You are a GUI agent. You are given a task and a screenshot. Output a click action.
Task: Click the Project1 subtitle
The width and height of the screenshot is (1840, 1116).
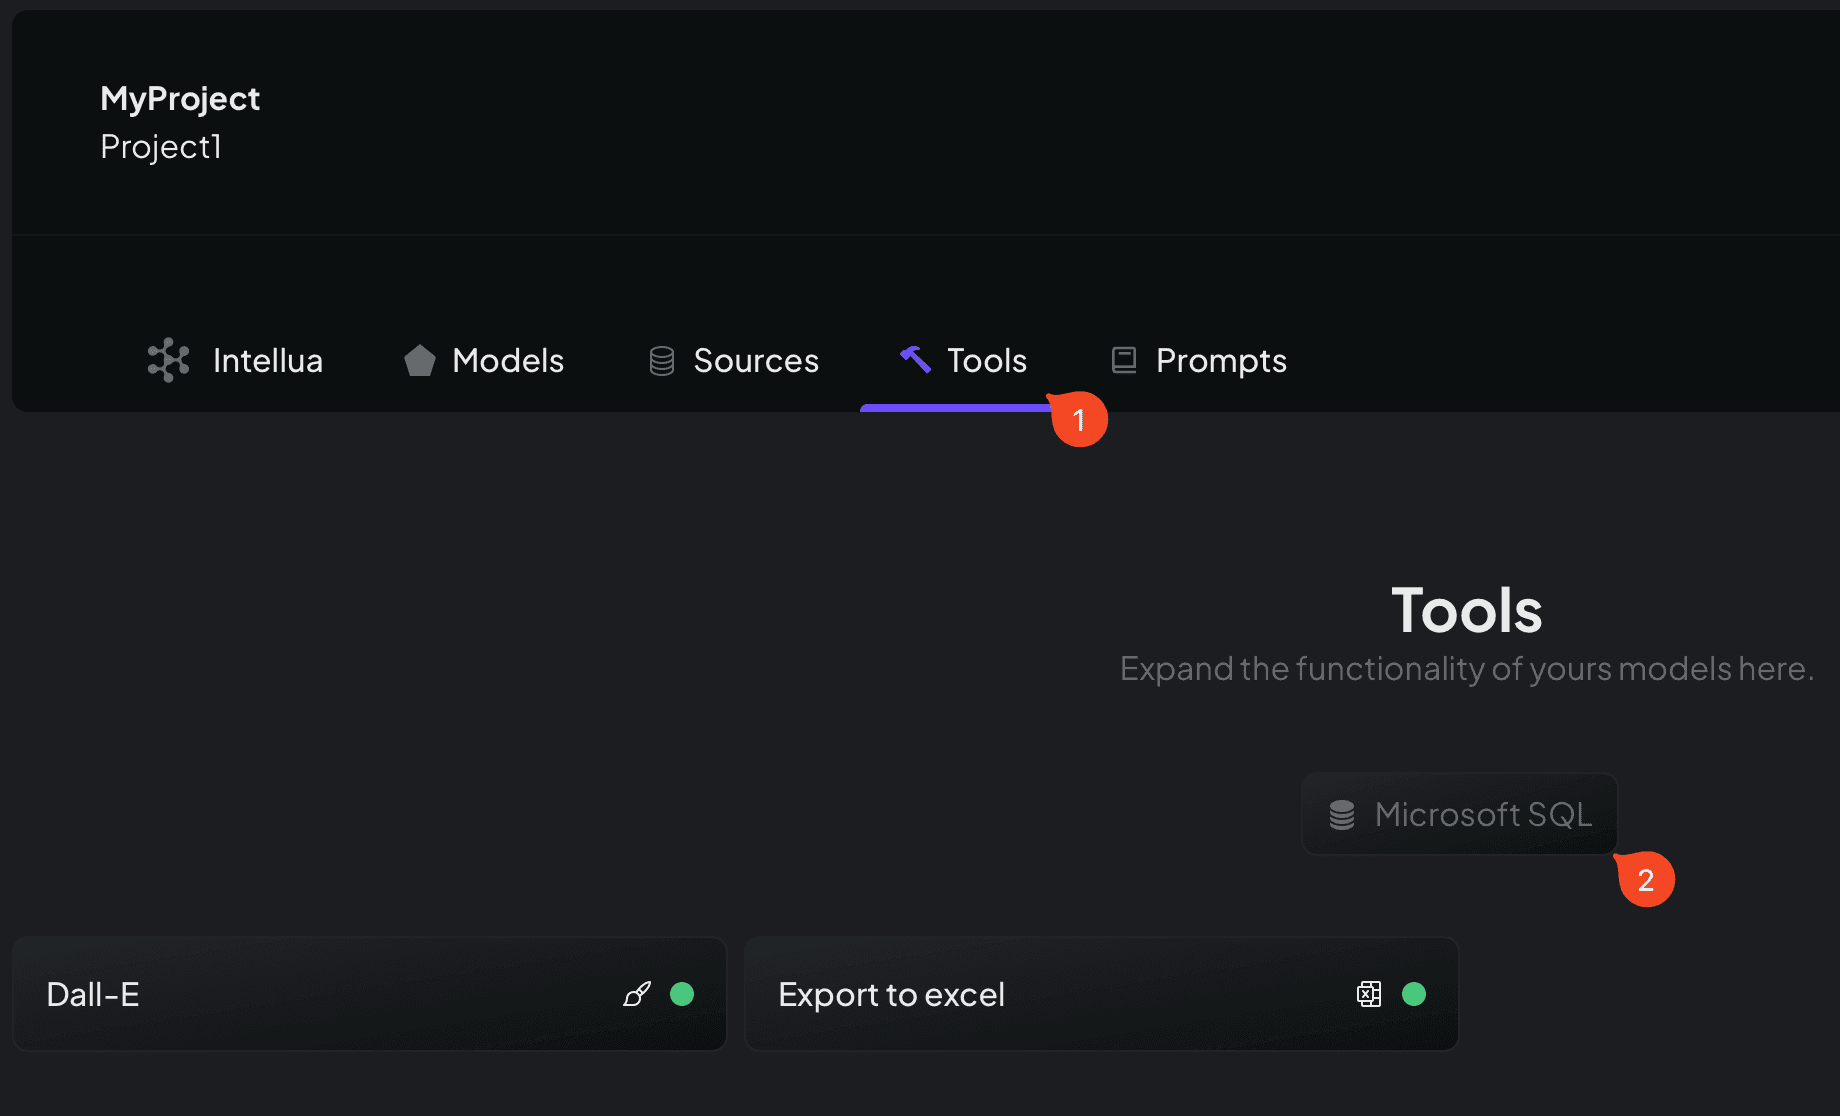tap(161, 147)
